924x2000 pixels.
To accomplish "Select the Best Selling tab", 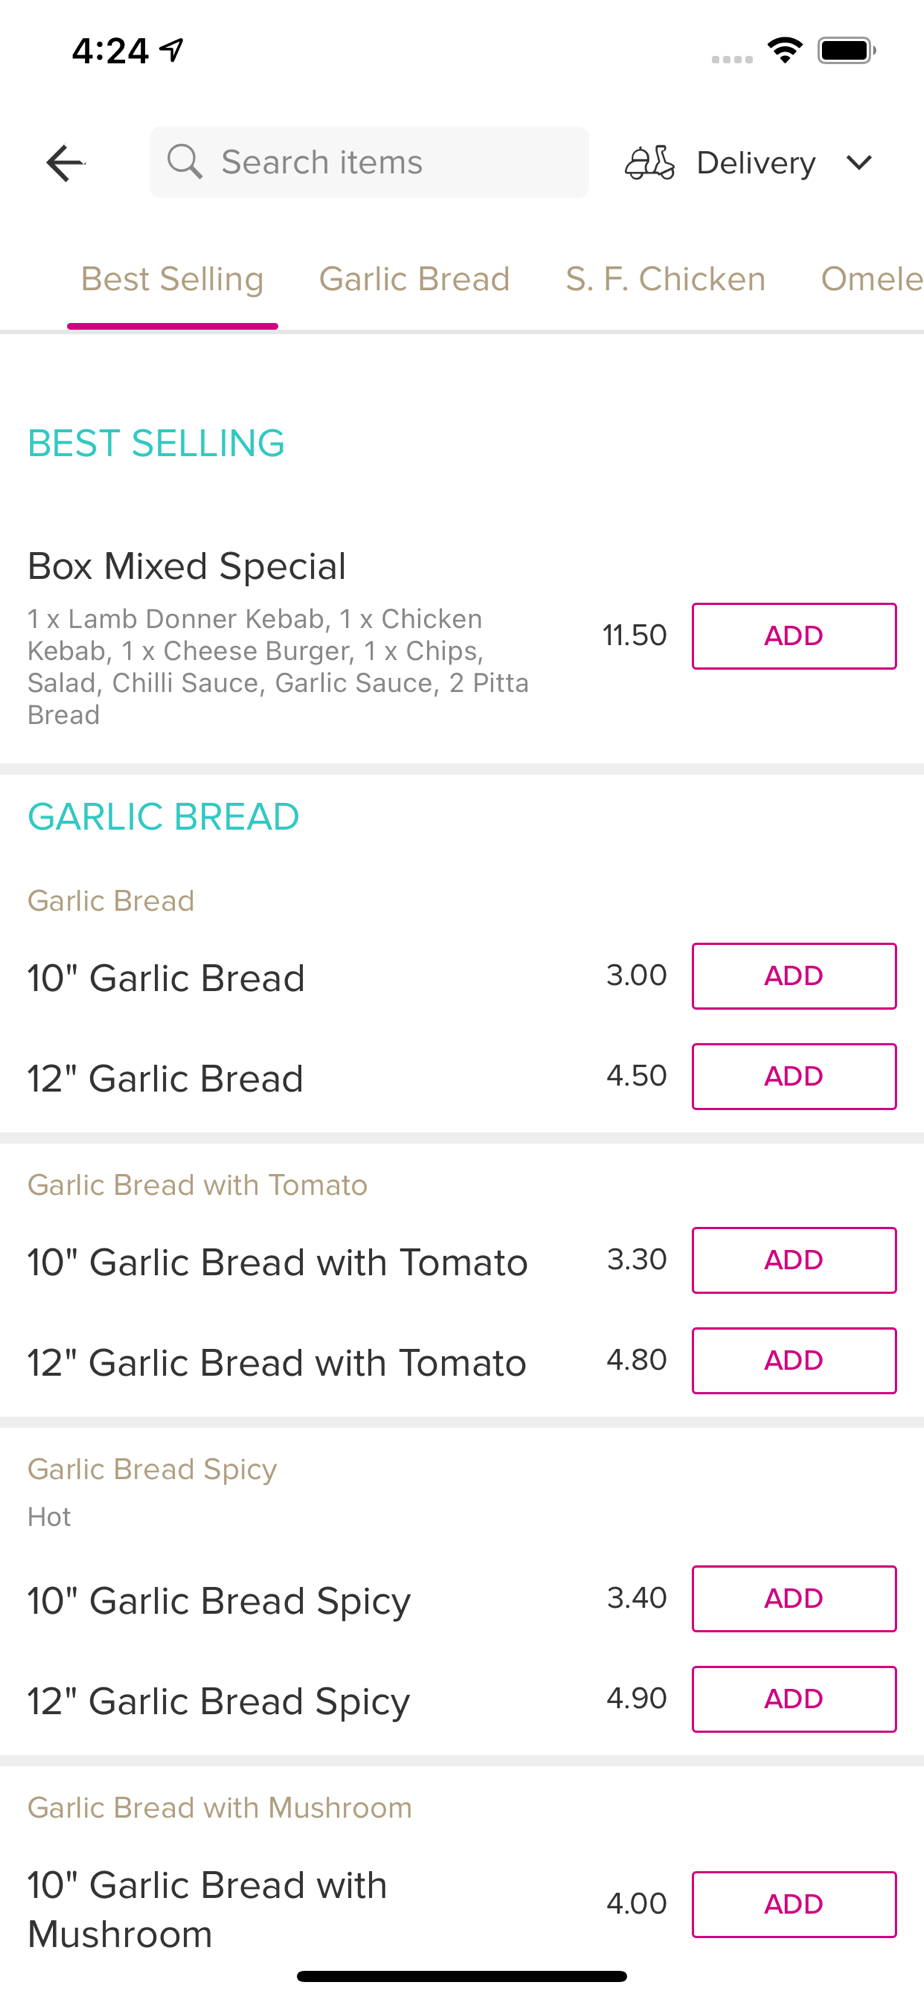I will coord(172,279).
